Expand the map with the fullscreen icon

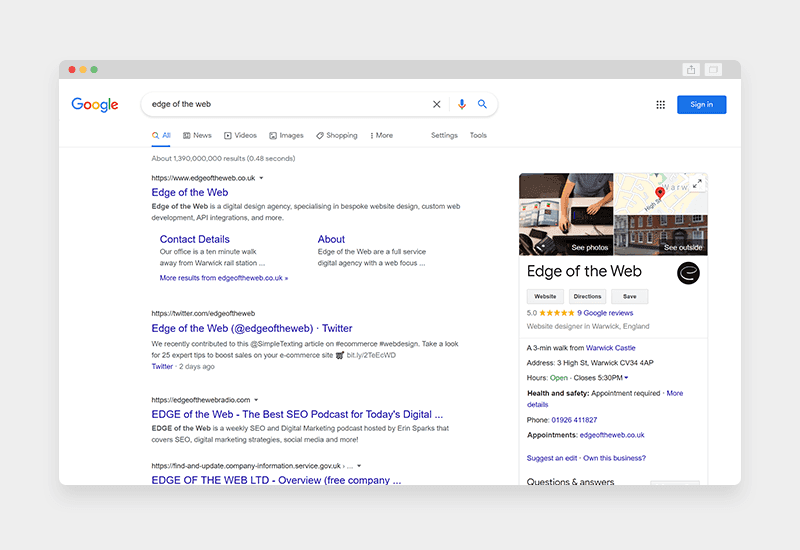click(x=698, y=183)
